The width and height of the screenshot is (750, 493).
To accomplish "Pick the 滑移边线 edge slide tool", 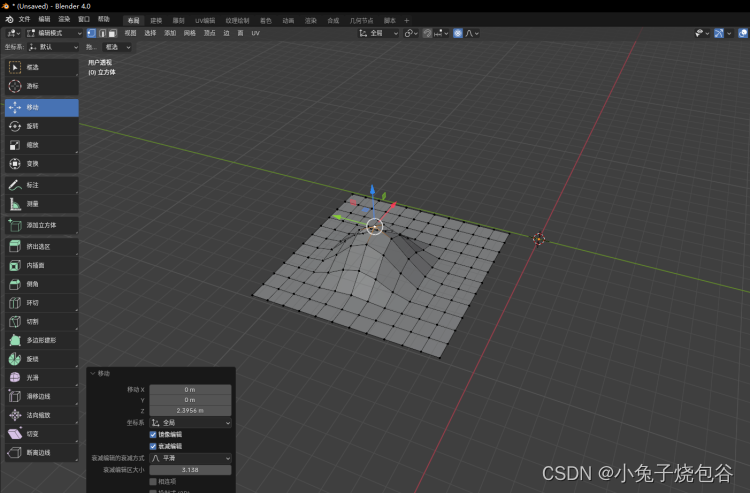I will pos(42,396).
